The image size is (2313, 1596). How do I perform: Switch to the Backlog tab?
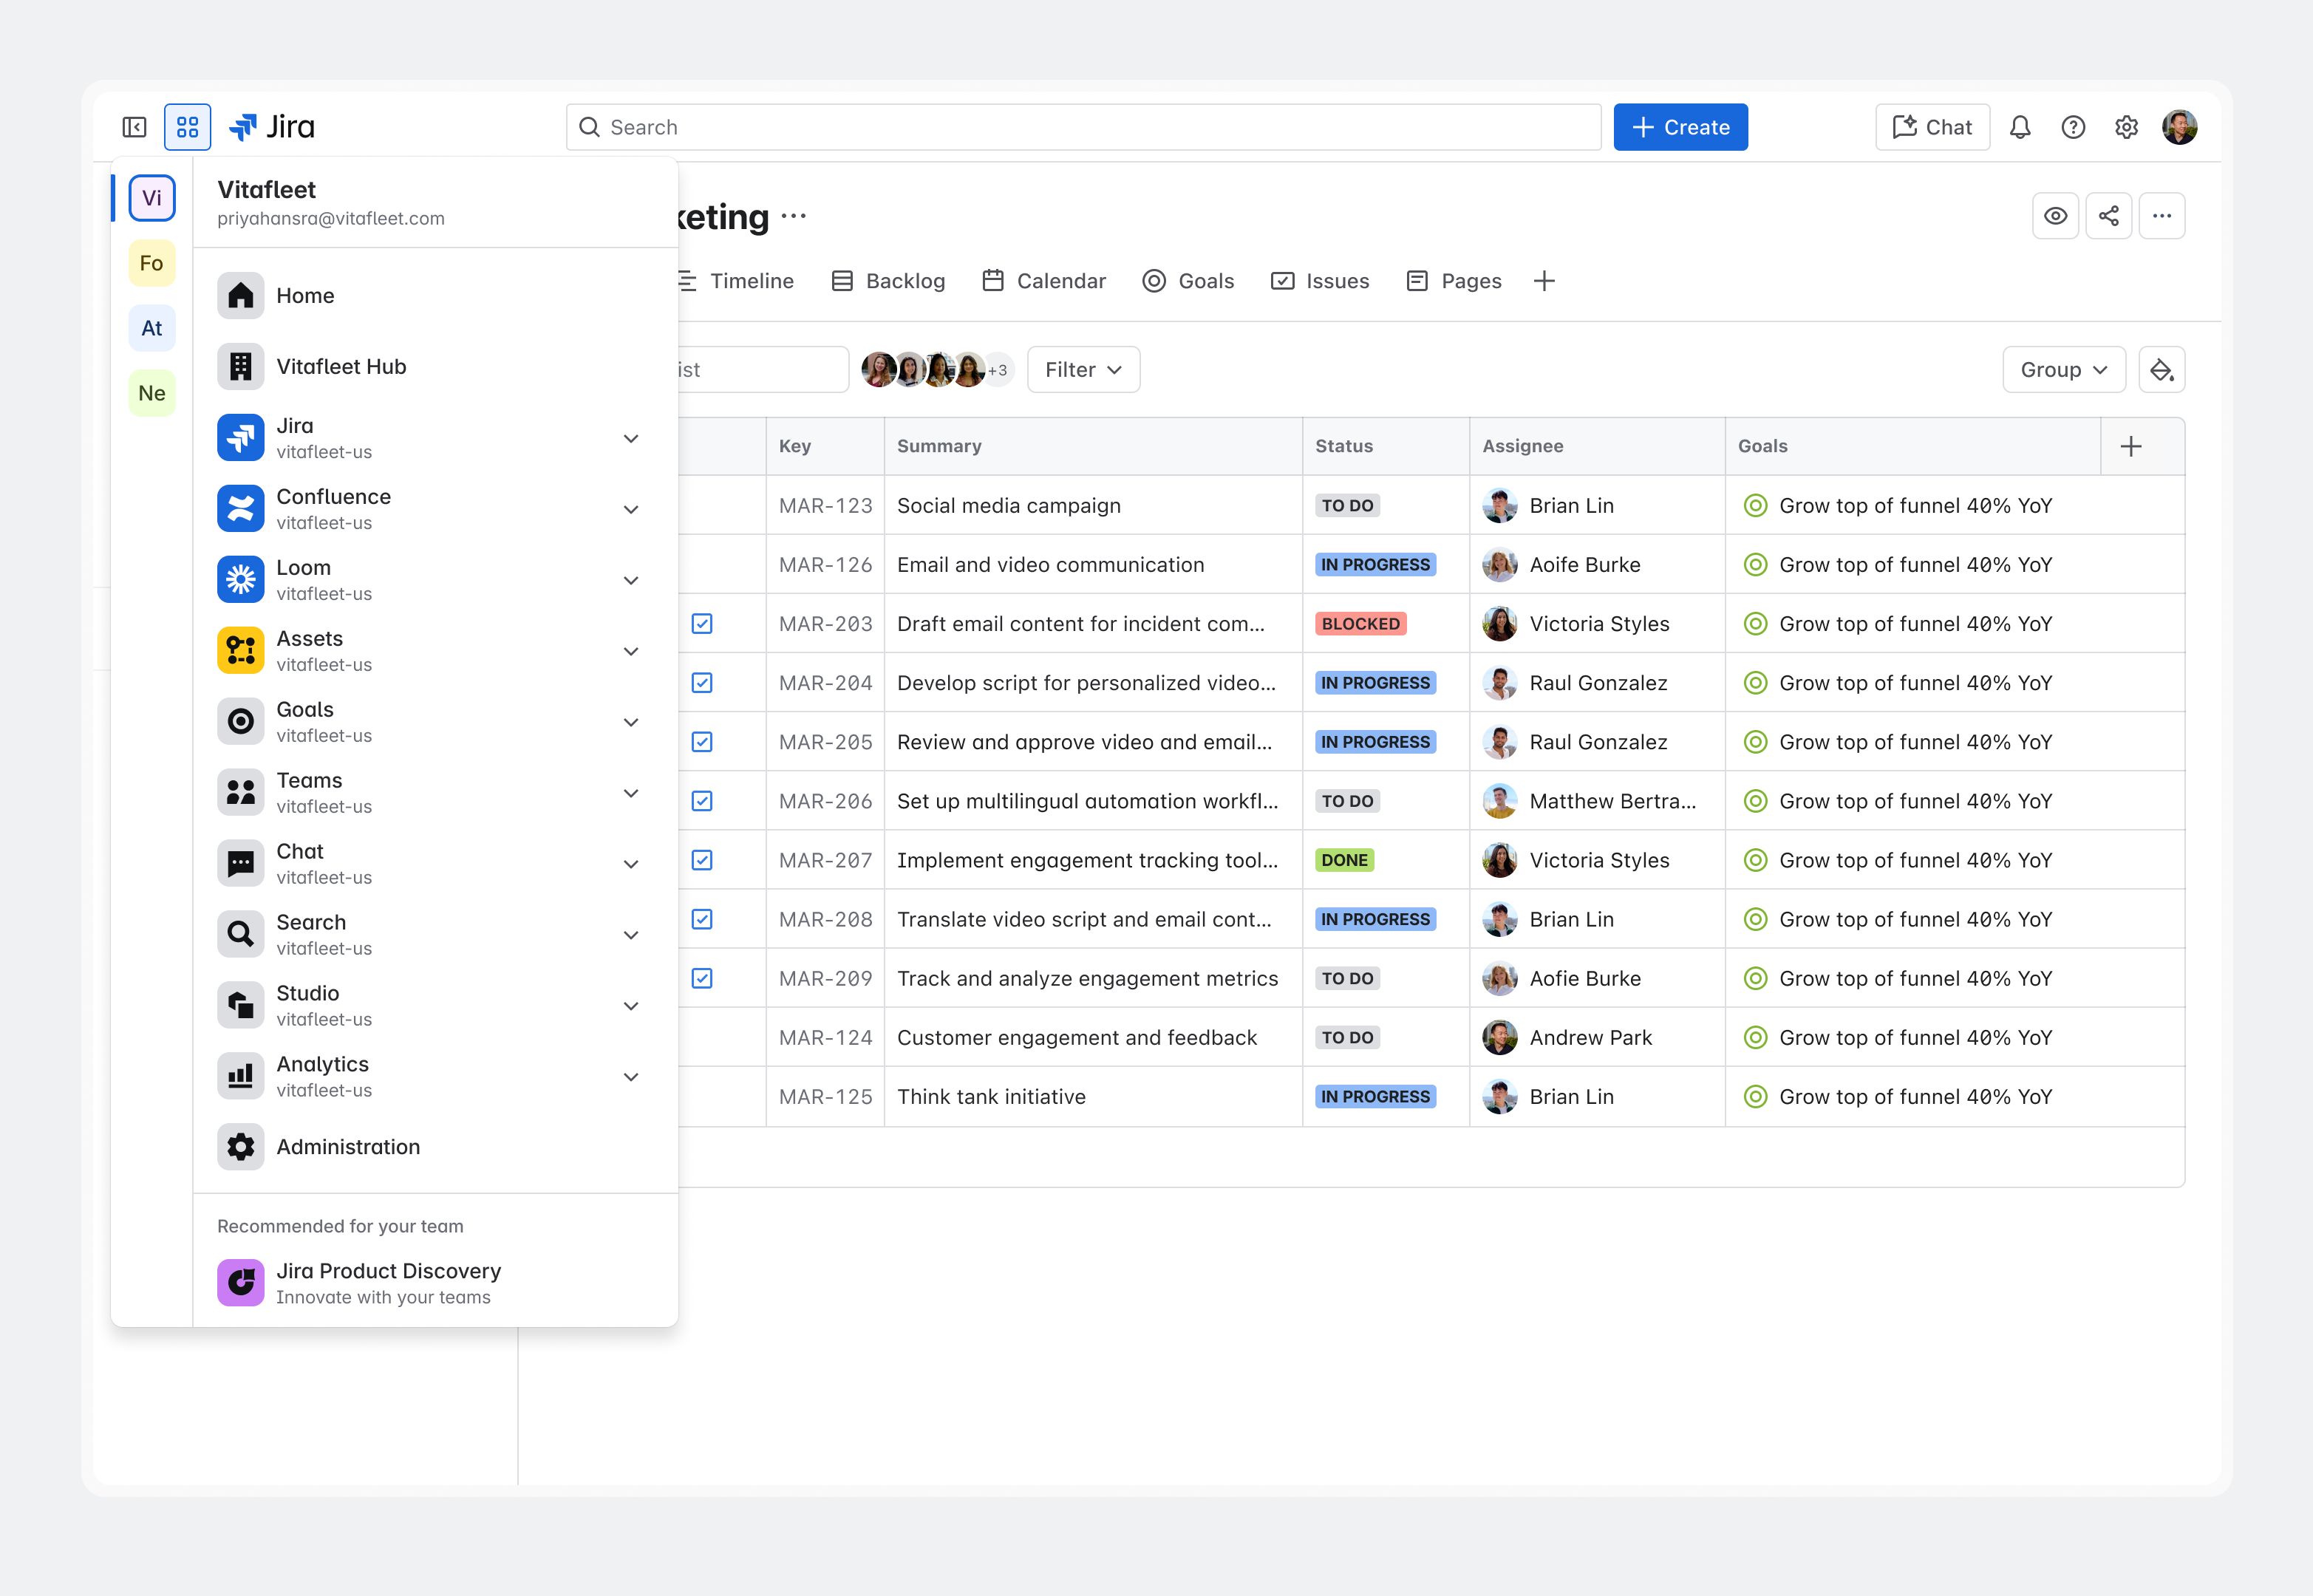click(x=888, y=281)
